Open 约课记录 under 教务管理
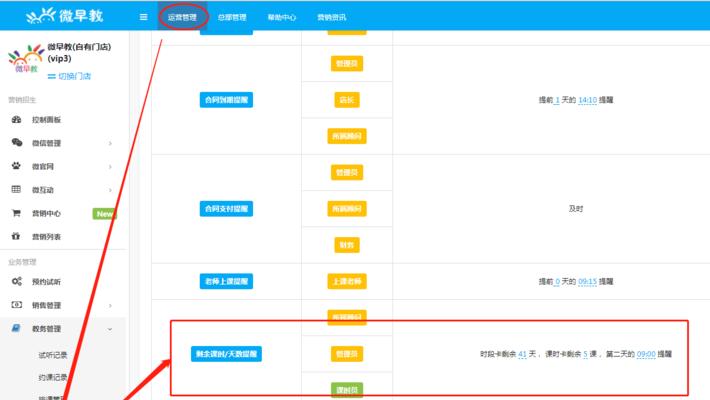The image size is (710, 400). [x=53, y=377]
